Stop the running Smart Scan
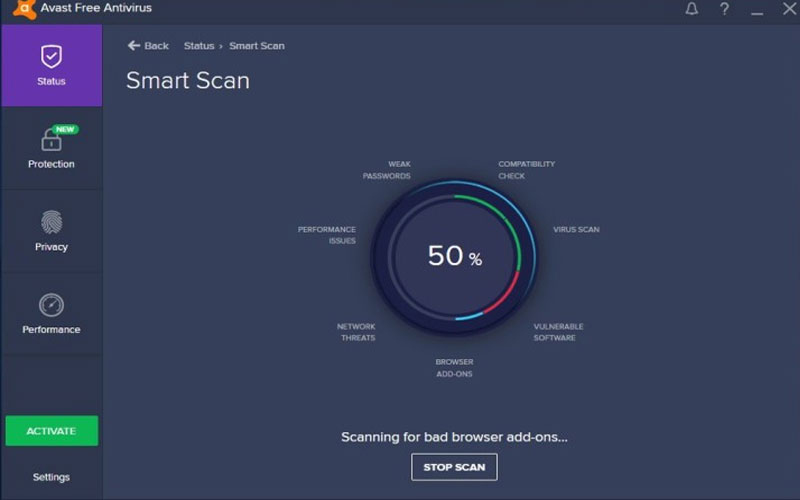The height and width of the screenshot is (500, 800). click(x=454, y=467)
